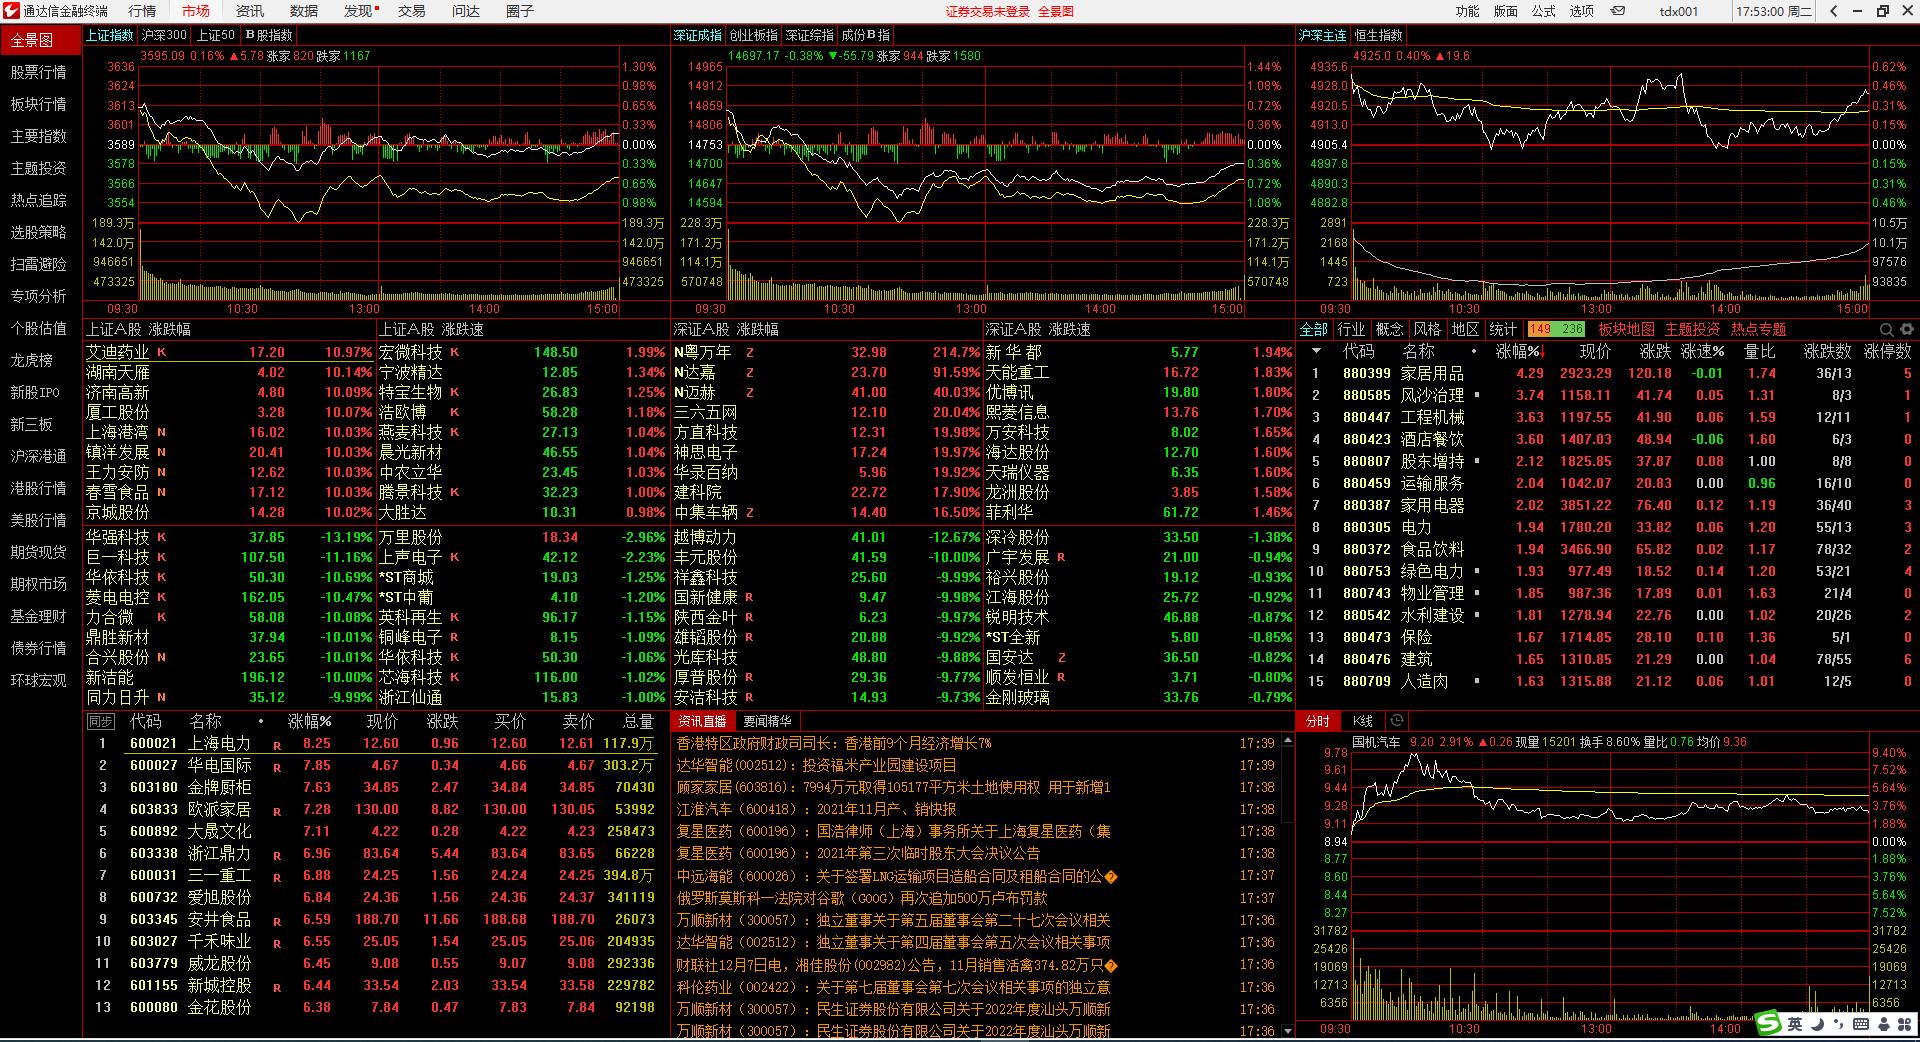Open 新股IPO in left sidebar

(x=35, y=392)
